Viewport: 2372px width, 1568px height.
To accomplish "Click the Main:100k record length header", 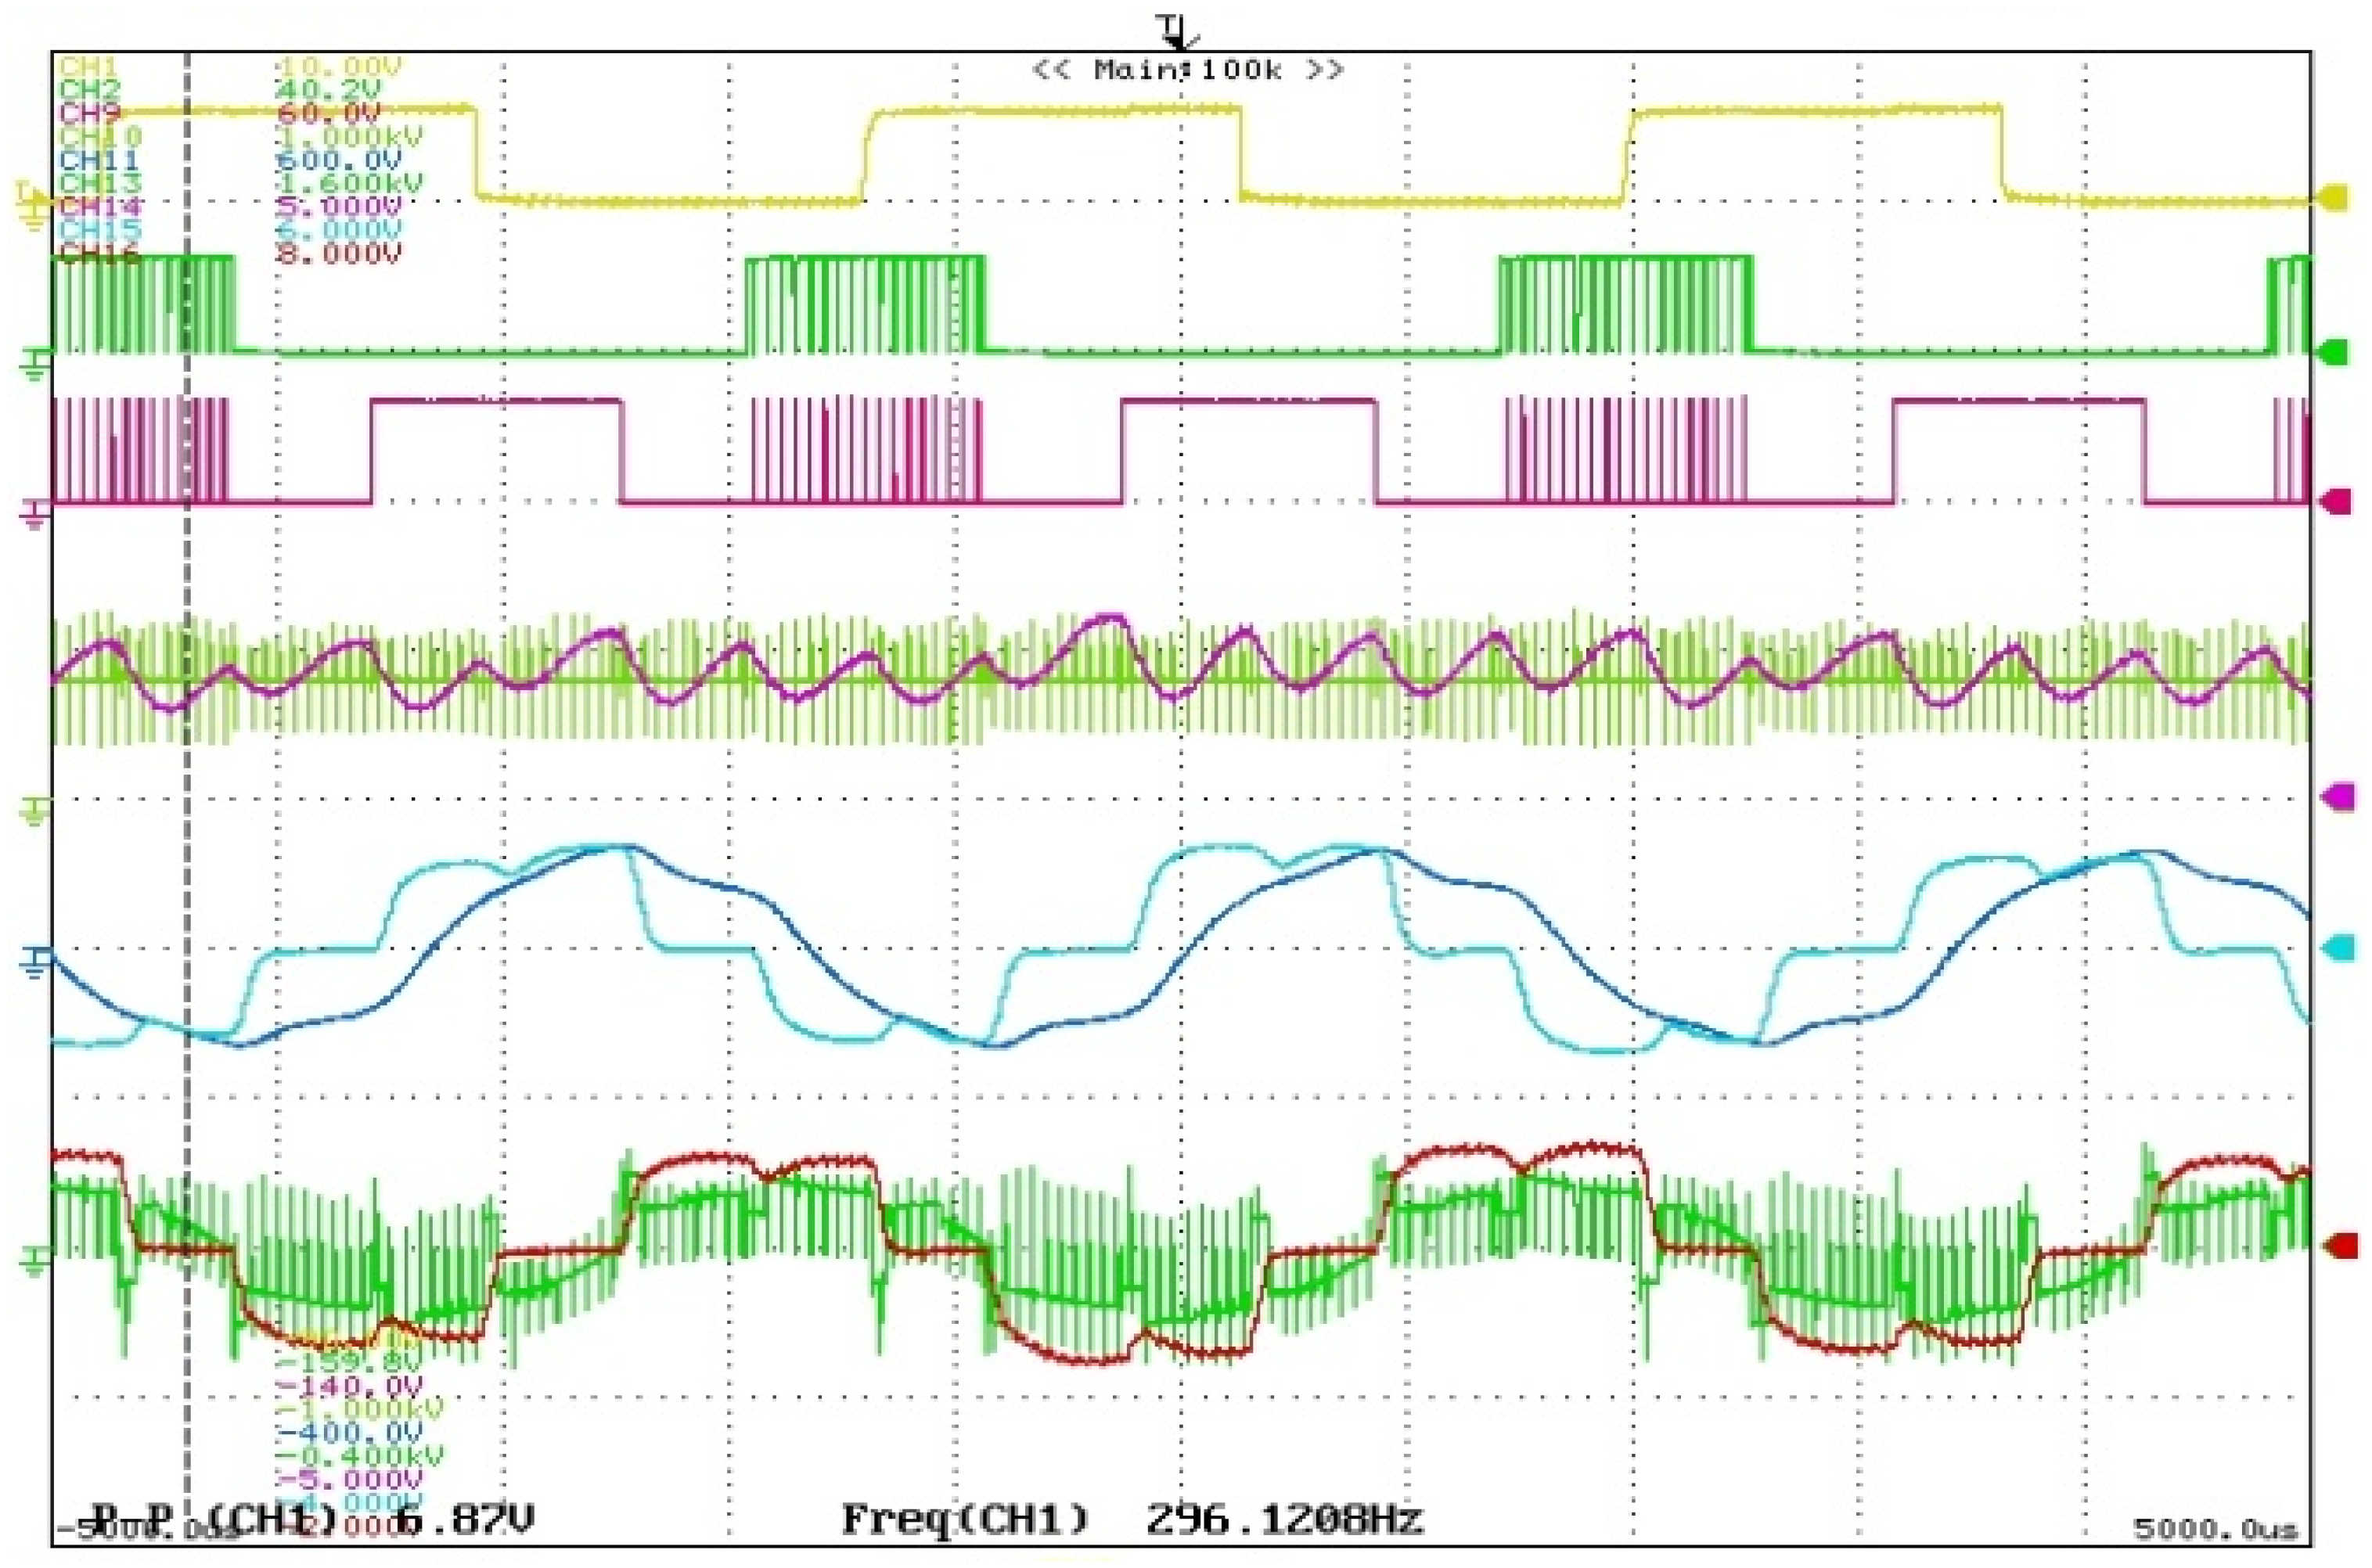I will 1187,70.
